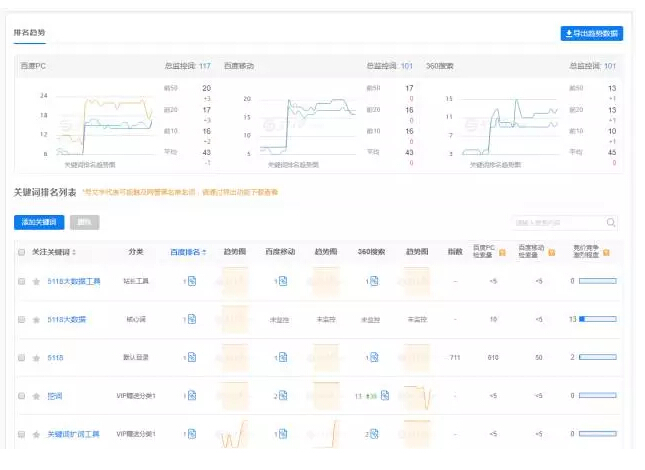Select the checkbox for 挖词 row
645x470 pixels.
coord(22,396)
